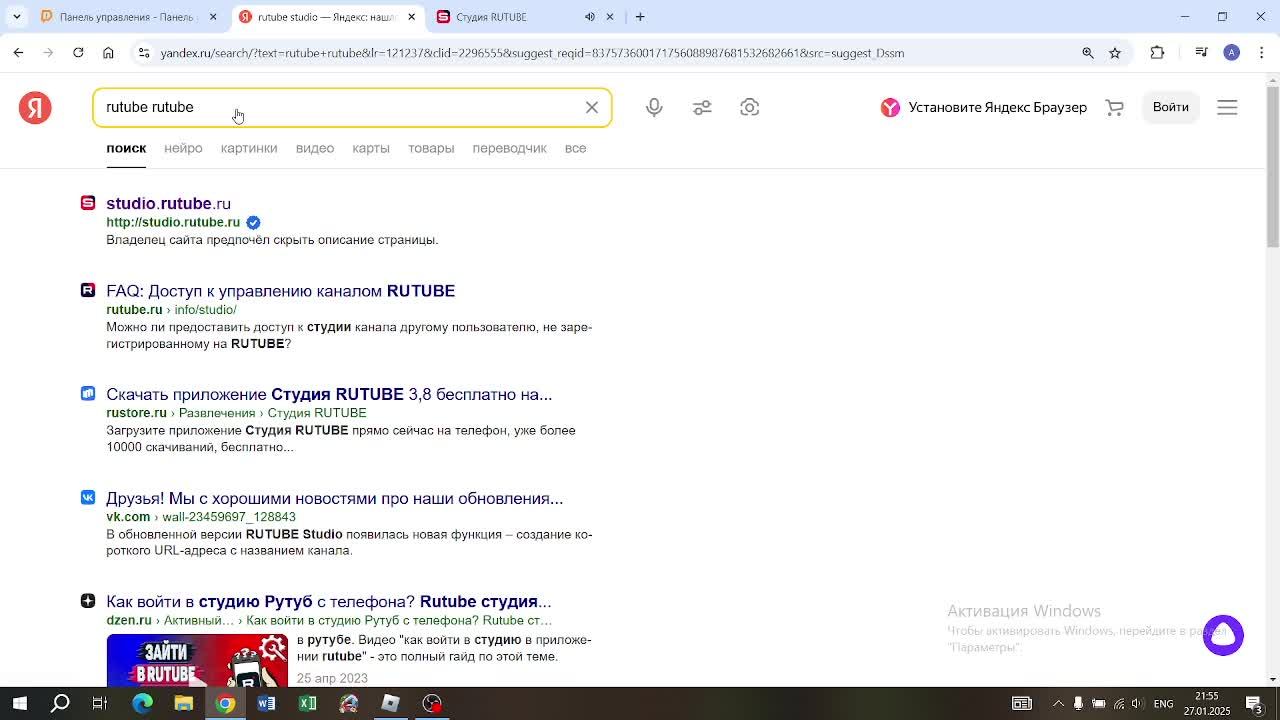
Task: Click the VK favicon beside result
Action: tap(88, 497)
